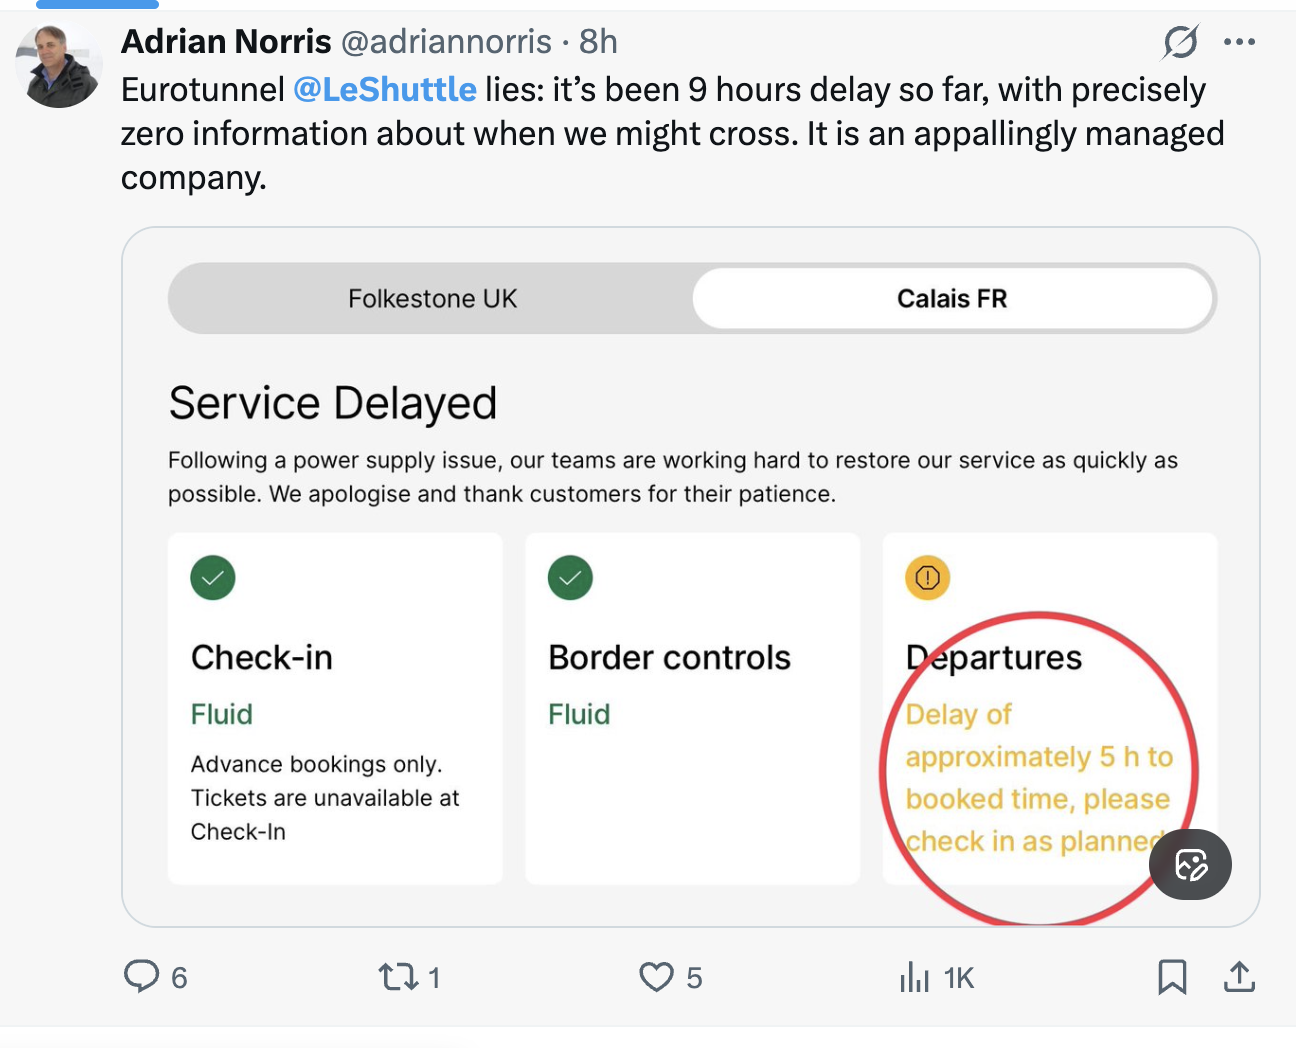Open the three-dot more options menu
The image size is (1296, 1048).
1239,42
